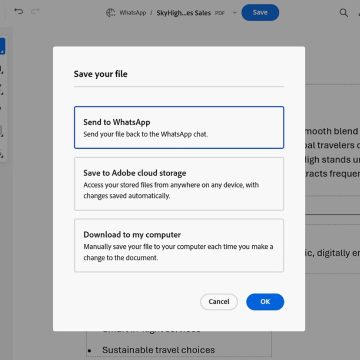
Task: Open the search magnifier icon
Action: (344, 13)
